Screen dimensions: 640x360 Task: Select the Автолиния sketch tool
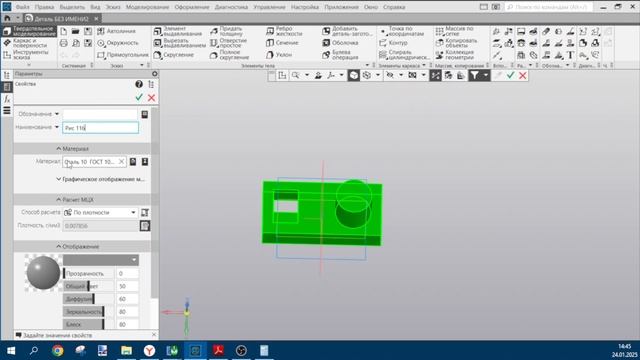point(116,31)
